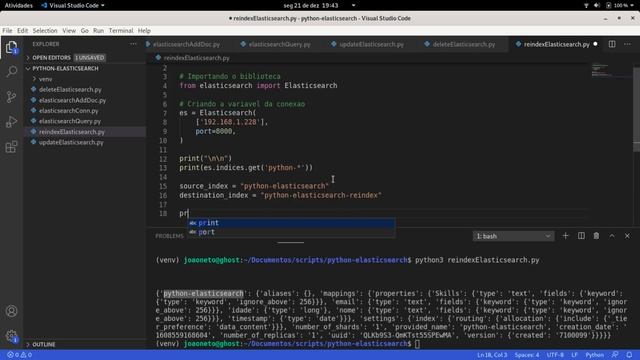Open the terminal selector dropdown 1: bash
The image size is (640, 360).
click(x=513, y=236)
